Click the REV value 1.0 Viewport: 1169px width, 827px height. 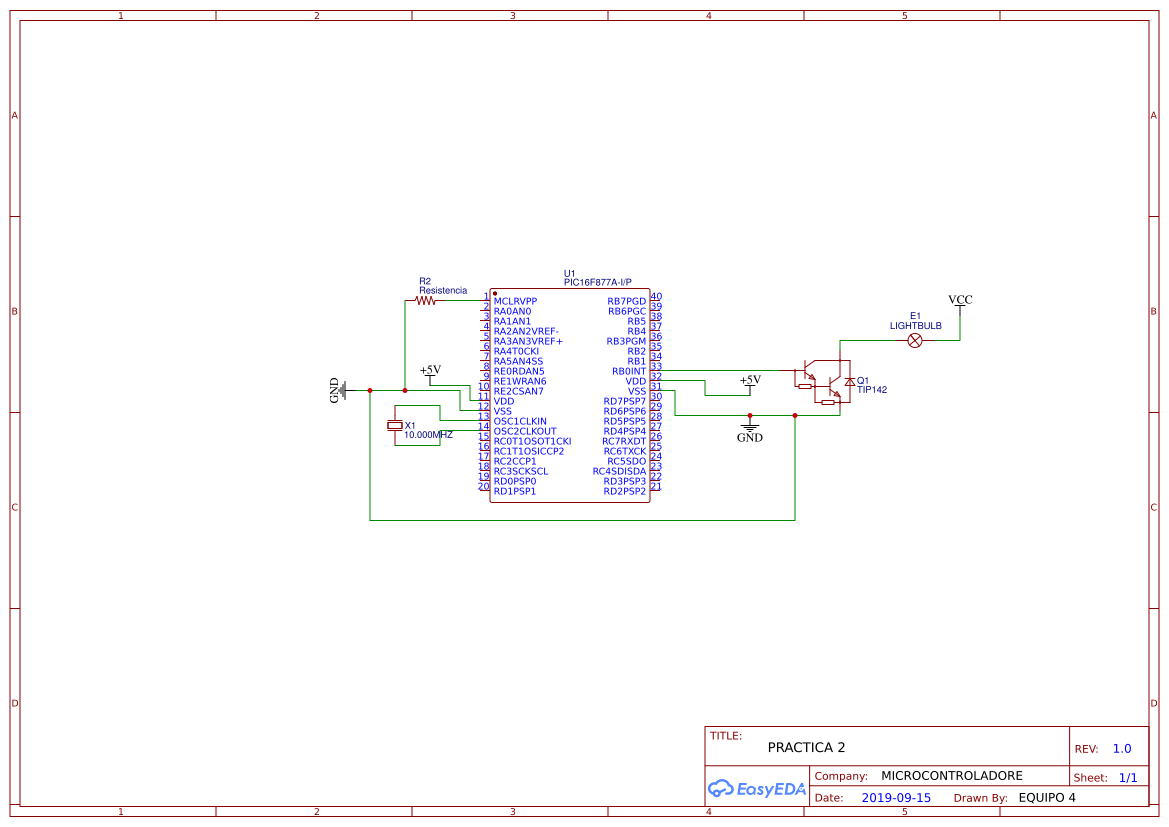pos(1122,747)
